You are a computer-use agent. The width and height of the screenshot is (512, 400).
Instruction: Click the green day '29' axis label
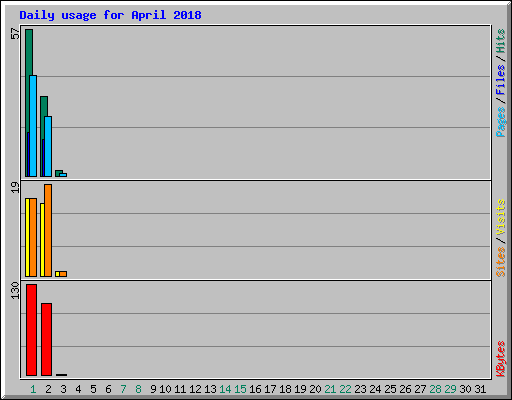tap(450, 389)
